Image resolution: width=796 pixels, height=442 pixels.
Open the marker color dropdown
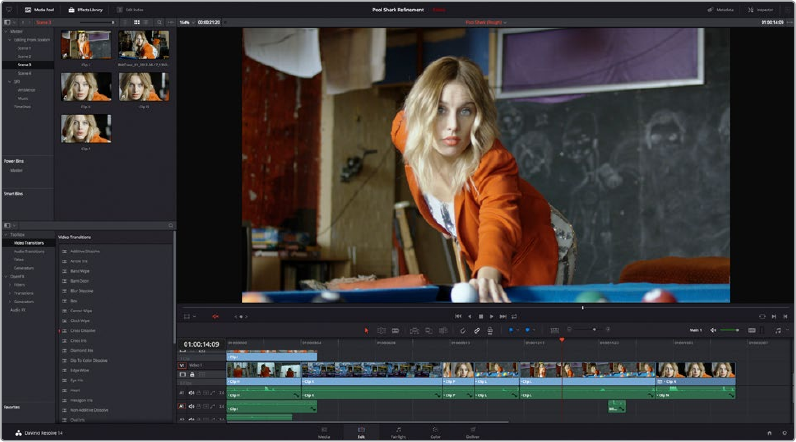(535, 330)
